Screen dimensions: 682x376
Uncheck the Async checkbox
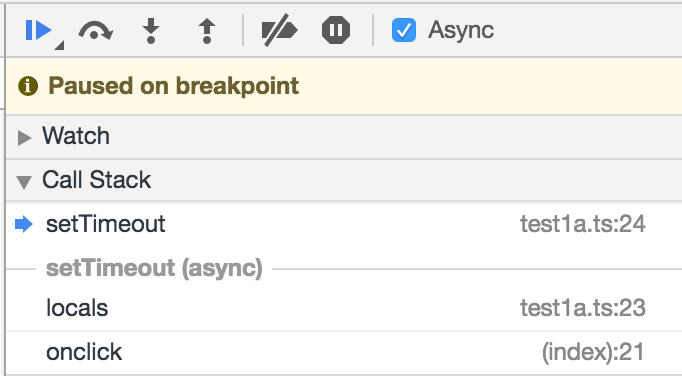pyautogui.click(x=404, y=30)
